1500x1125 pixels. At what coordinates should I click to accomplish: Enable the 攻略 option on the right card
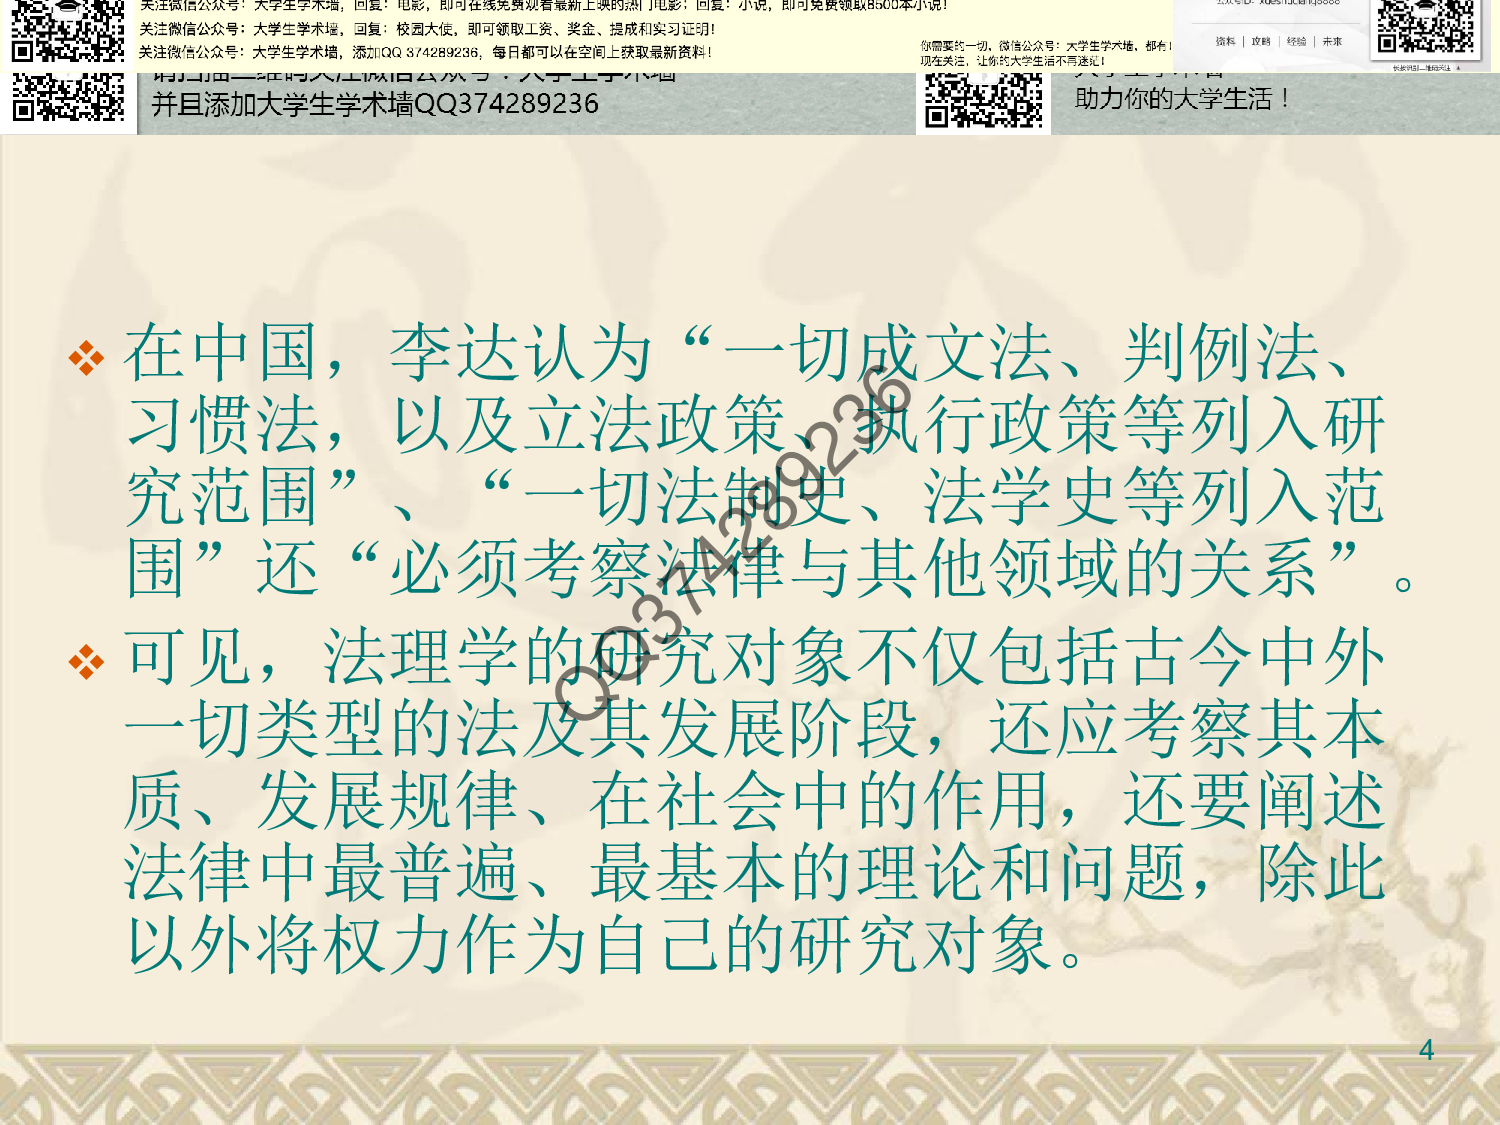click(1261, 41)
